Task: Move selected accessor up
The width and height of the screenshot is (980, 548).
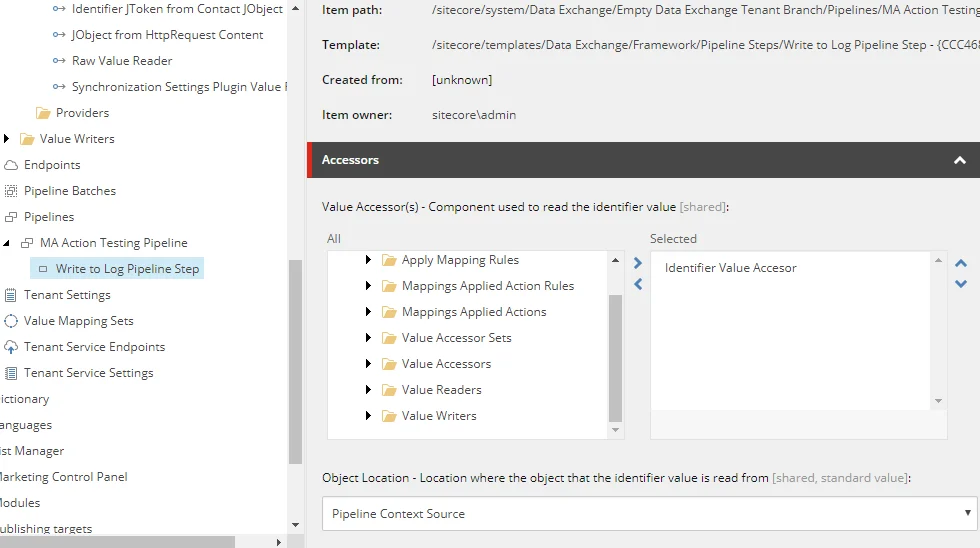Action: click(x=961, y=263)
